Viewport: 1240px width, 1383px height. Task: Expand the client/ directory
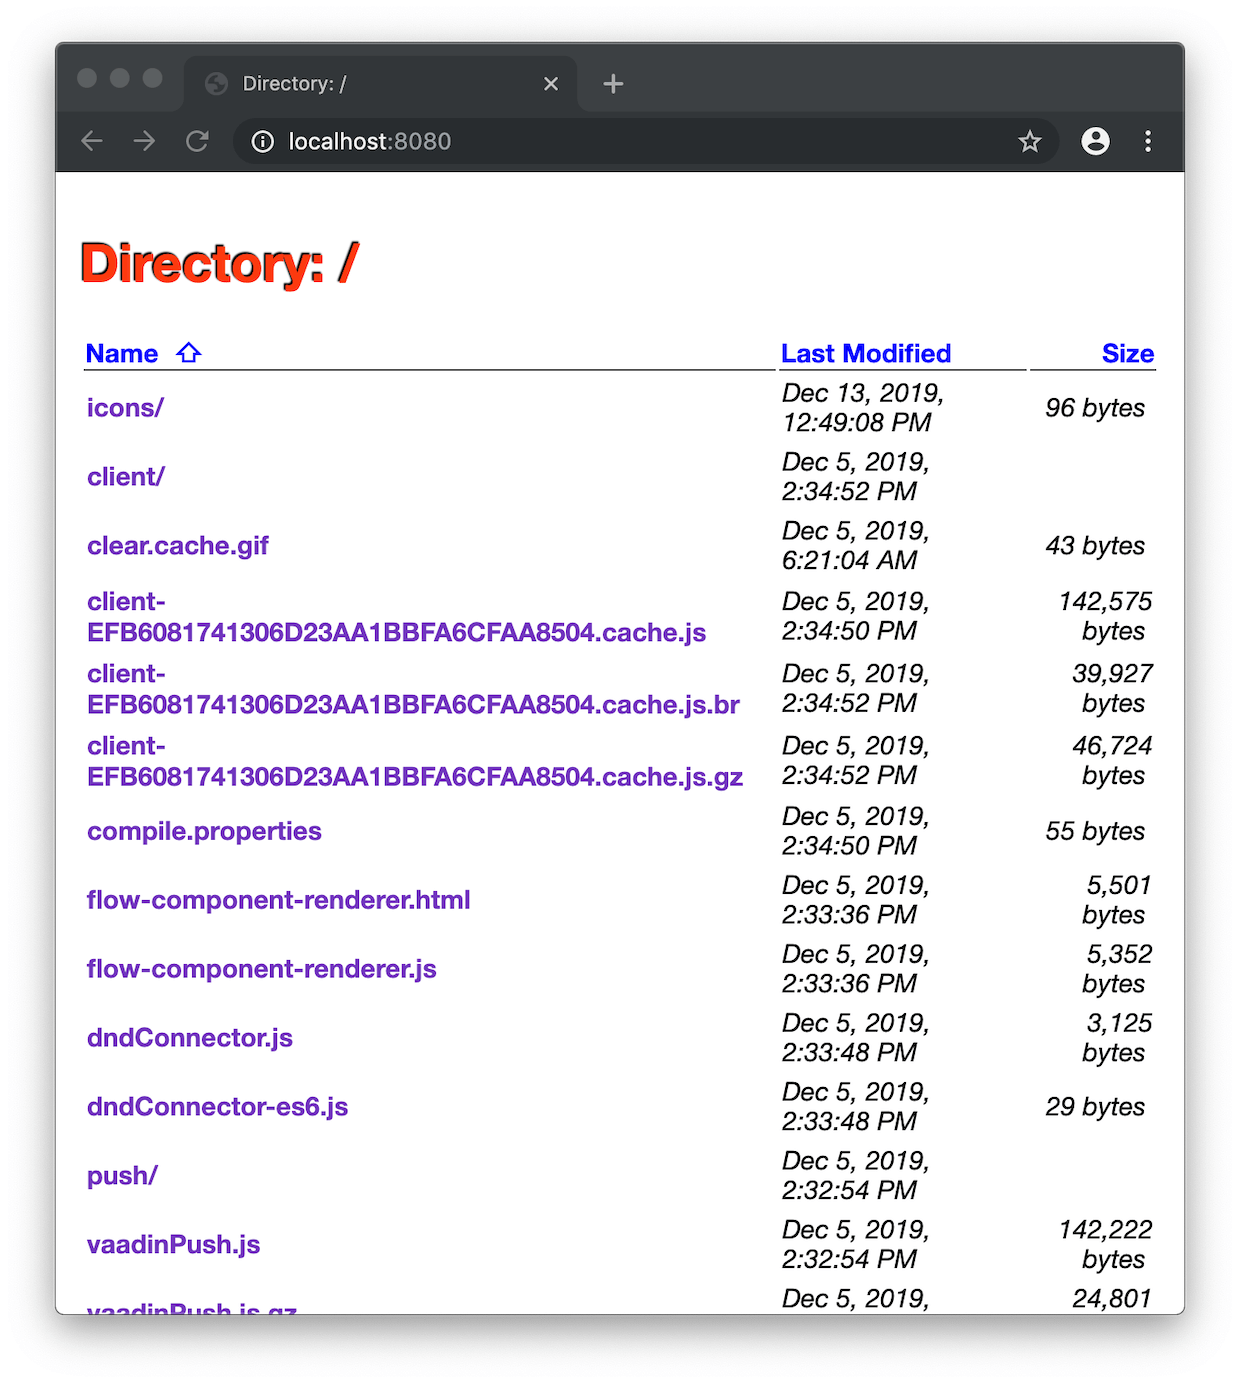click(125, 477)
